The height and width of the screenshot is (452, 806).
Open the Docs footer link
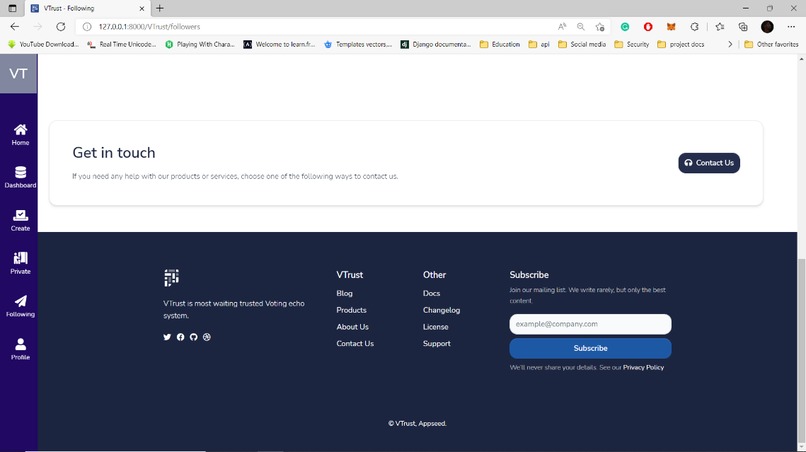431,293
